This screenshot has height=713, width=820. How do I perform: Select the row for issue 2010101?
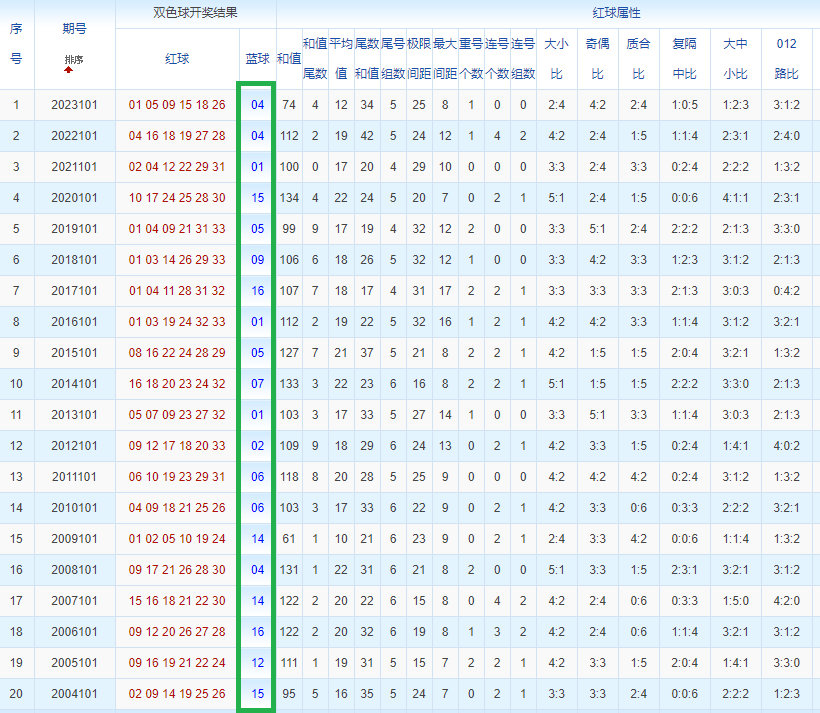(410, 508)
